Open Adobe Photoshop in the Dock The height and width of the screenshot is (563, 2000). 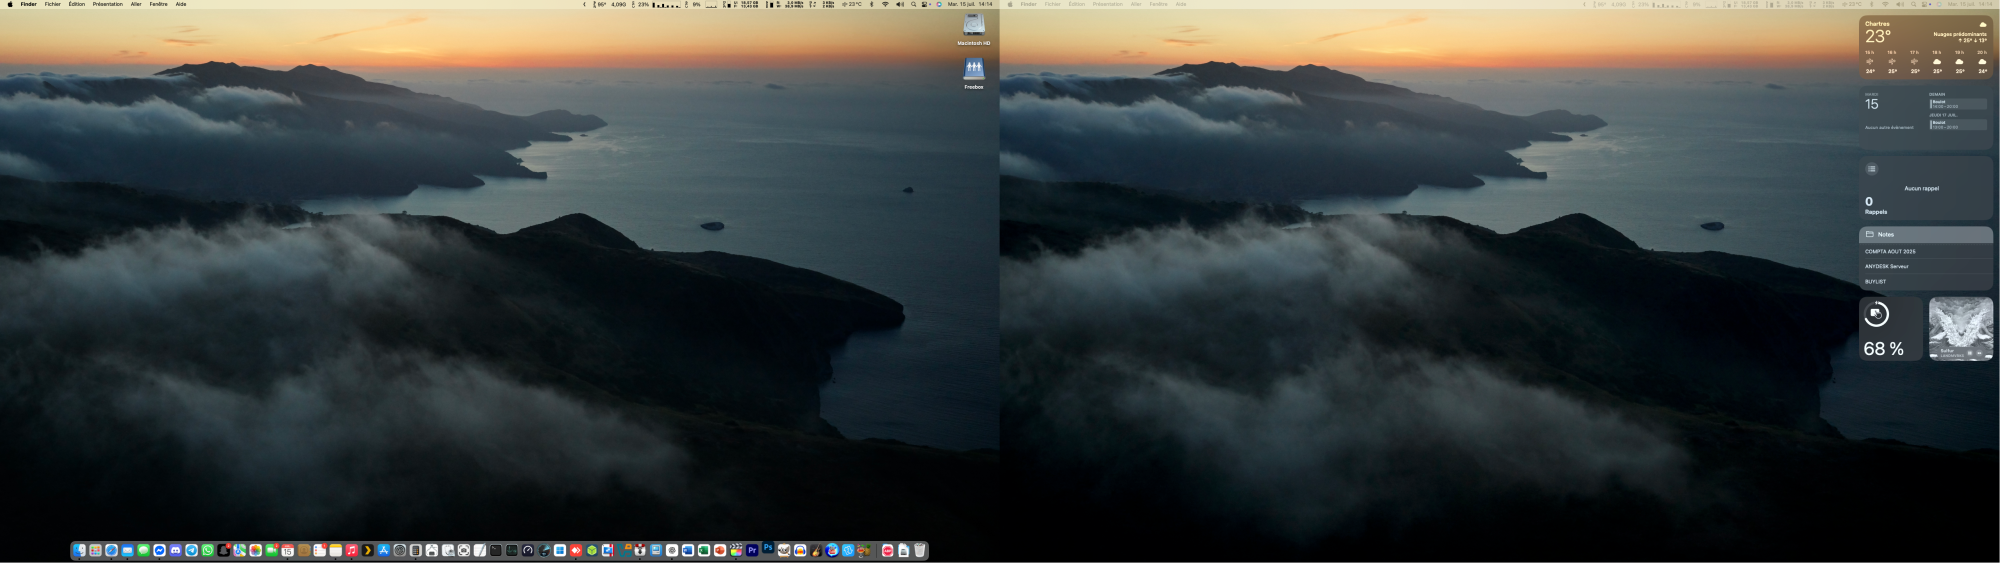pyautogui.click(x=768, y=547)
